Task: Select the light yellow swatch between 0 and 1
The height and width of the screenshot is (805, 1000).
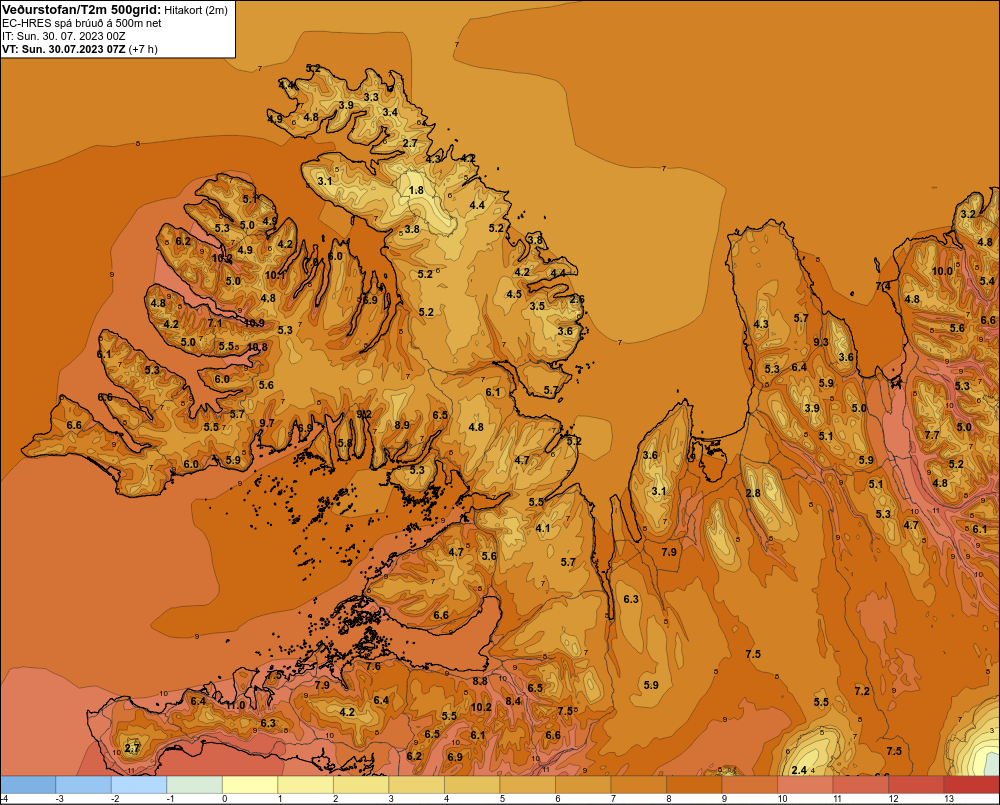Action: pos(250,784)
